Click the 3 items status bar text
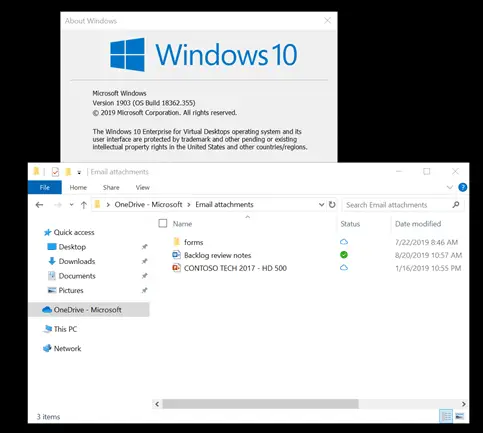Screen dimensions: 483x433 point(48,417)
